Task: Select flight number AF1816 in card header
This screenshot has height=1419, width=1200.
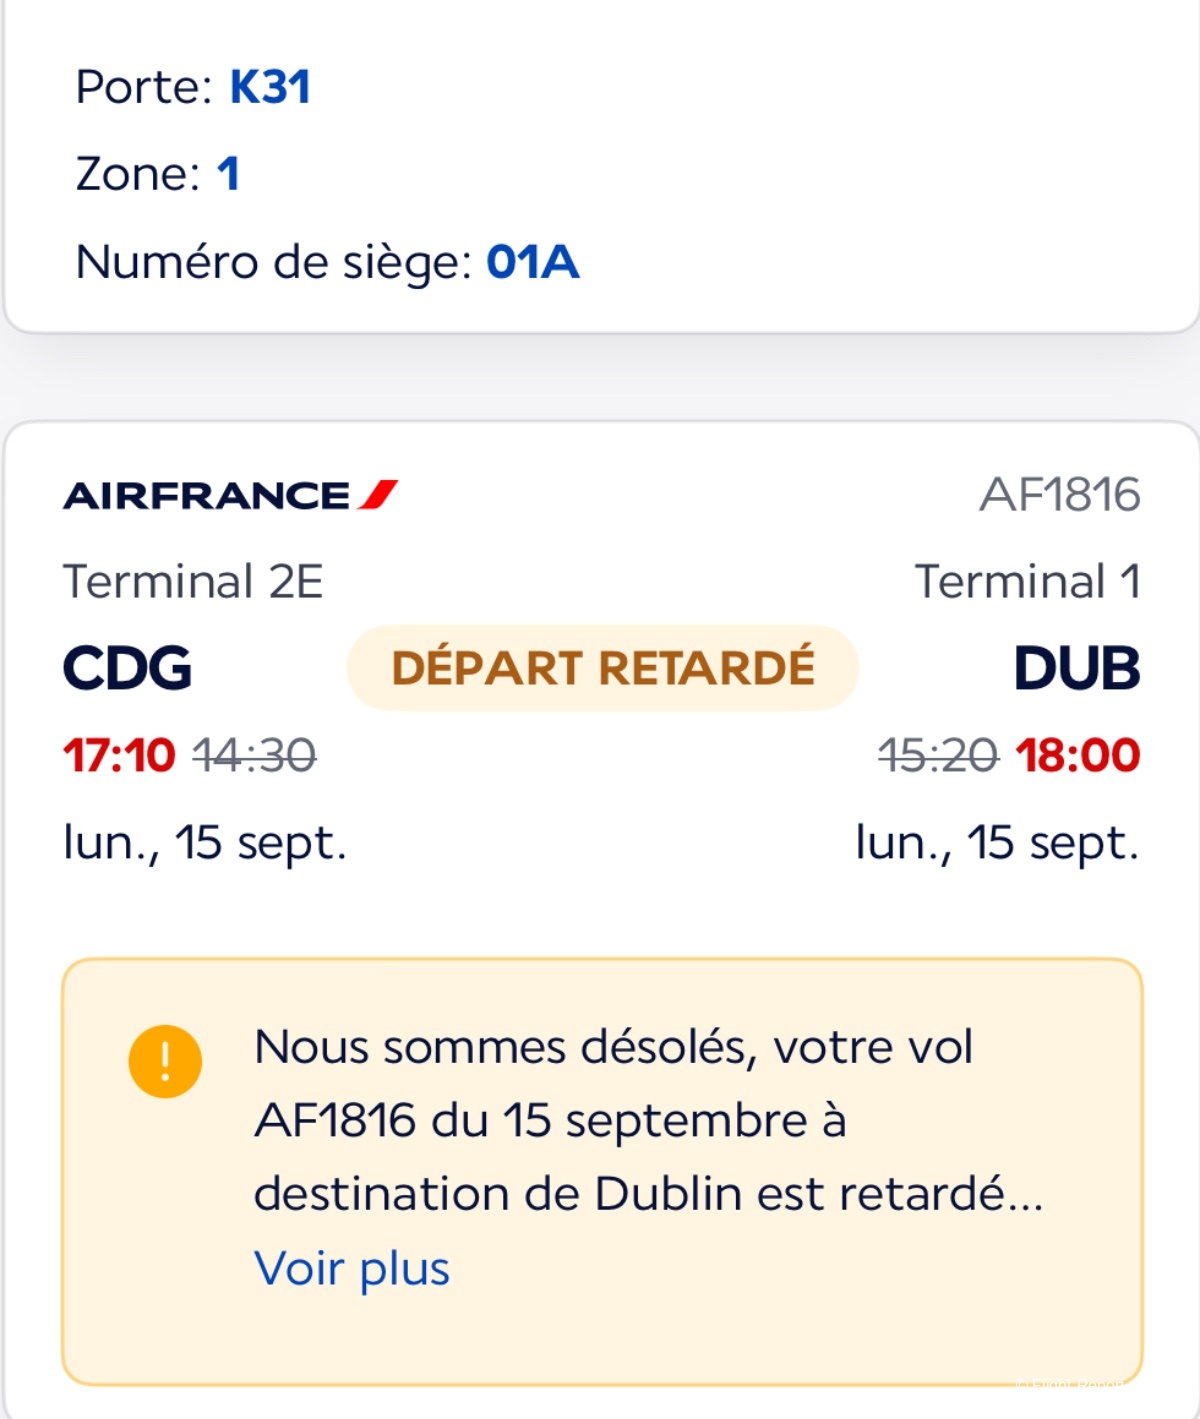Action: (x=1059, y=495)
